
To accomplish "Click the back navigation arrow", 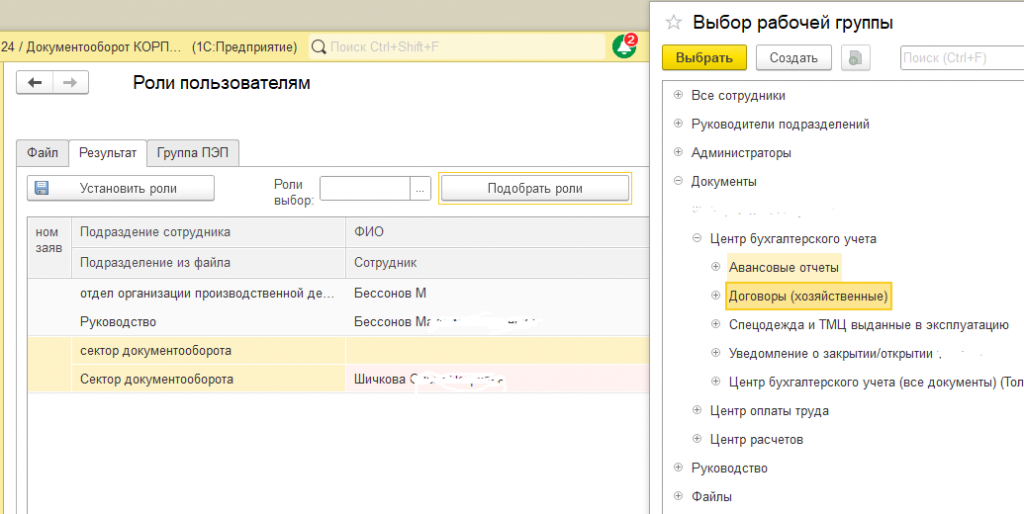I will tap(35, 83).
